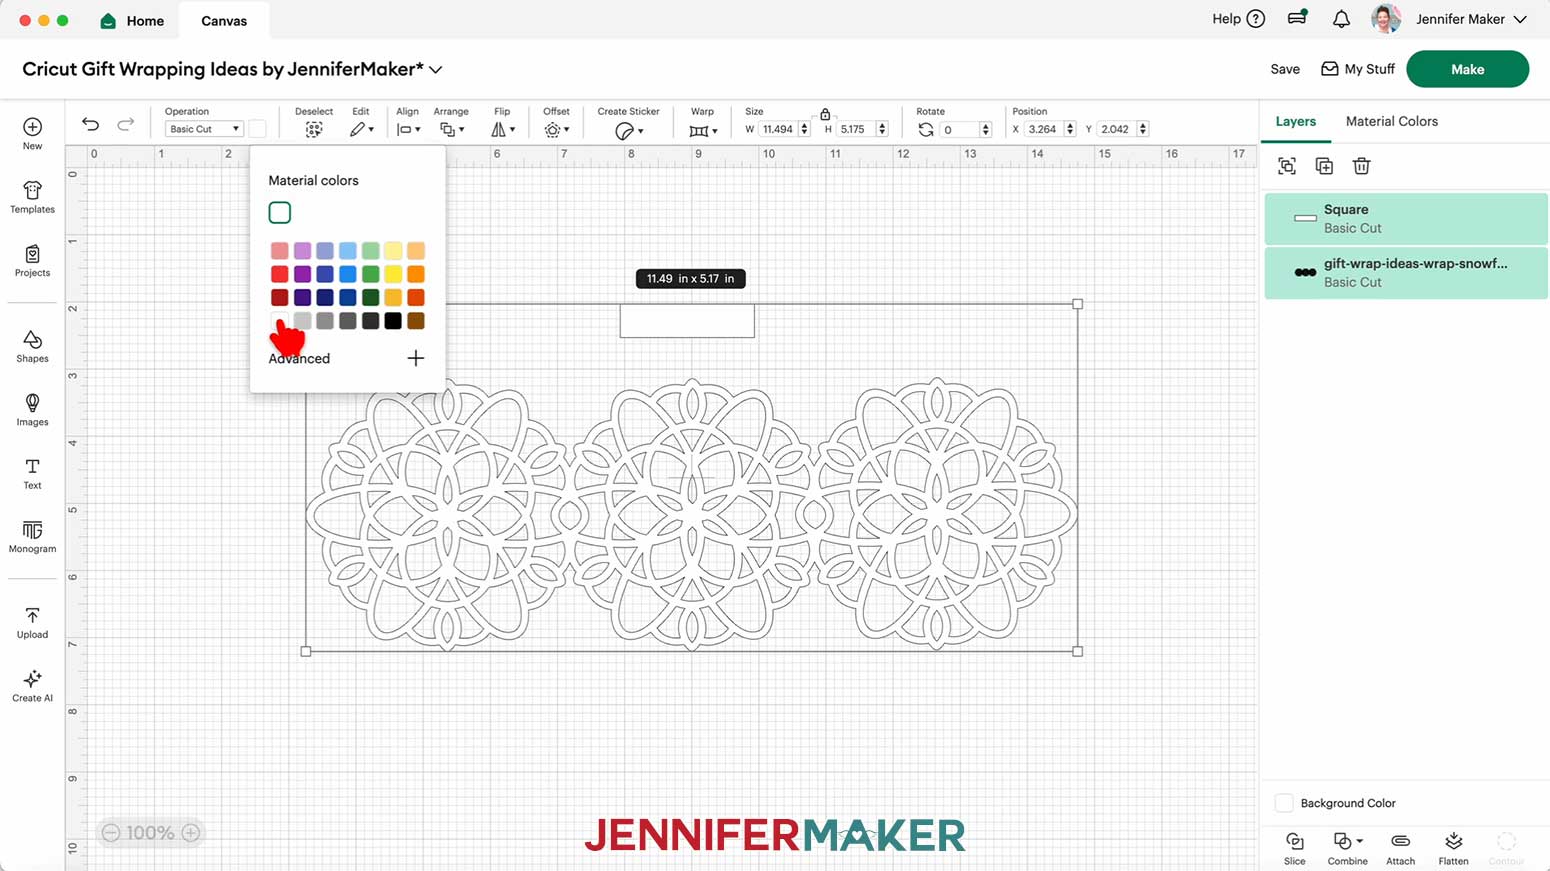Duplicate the selected layers
This screenshot has height=871, width=1550.
(x=1324, y=166)
